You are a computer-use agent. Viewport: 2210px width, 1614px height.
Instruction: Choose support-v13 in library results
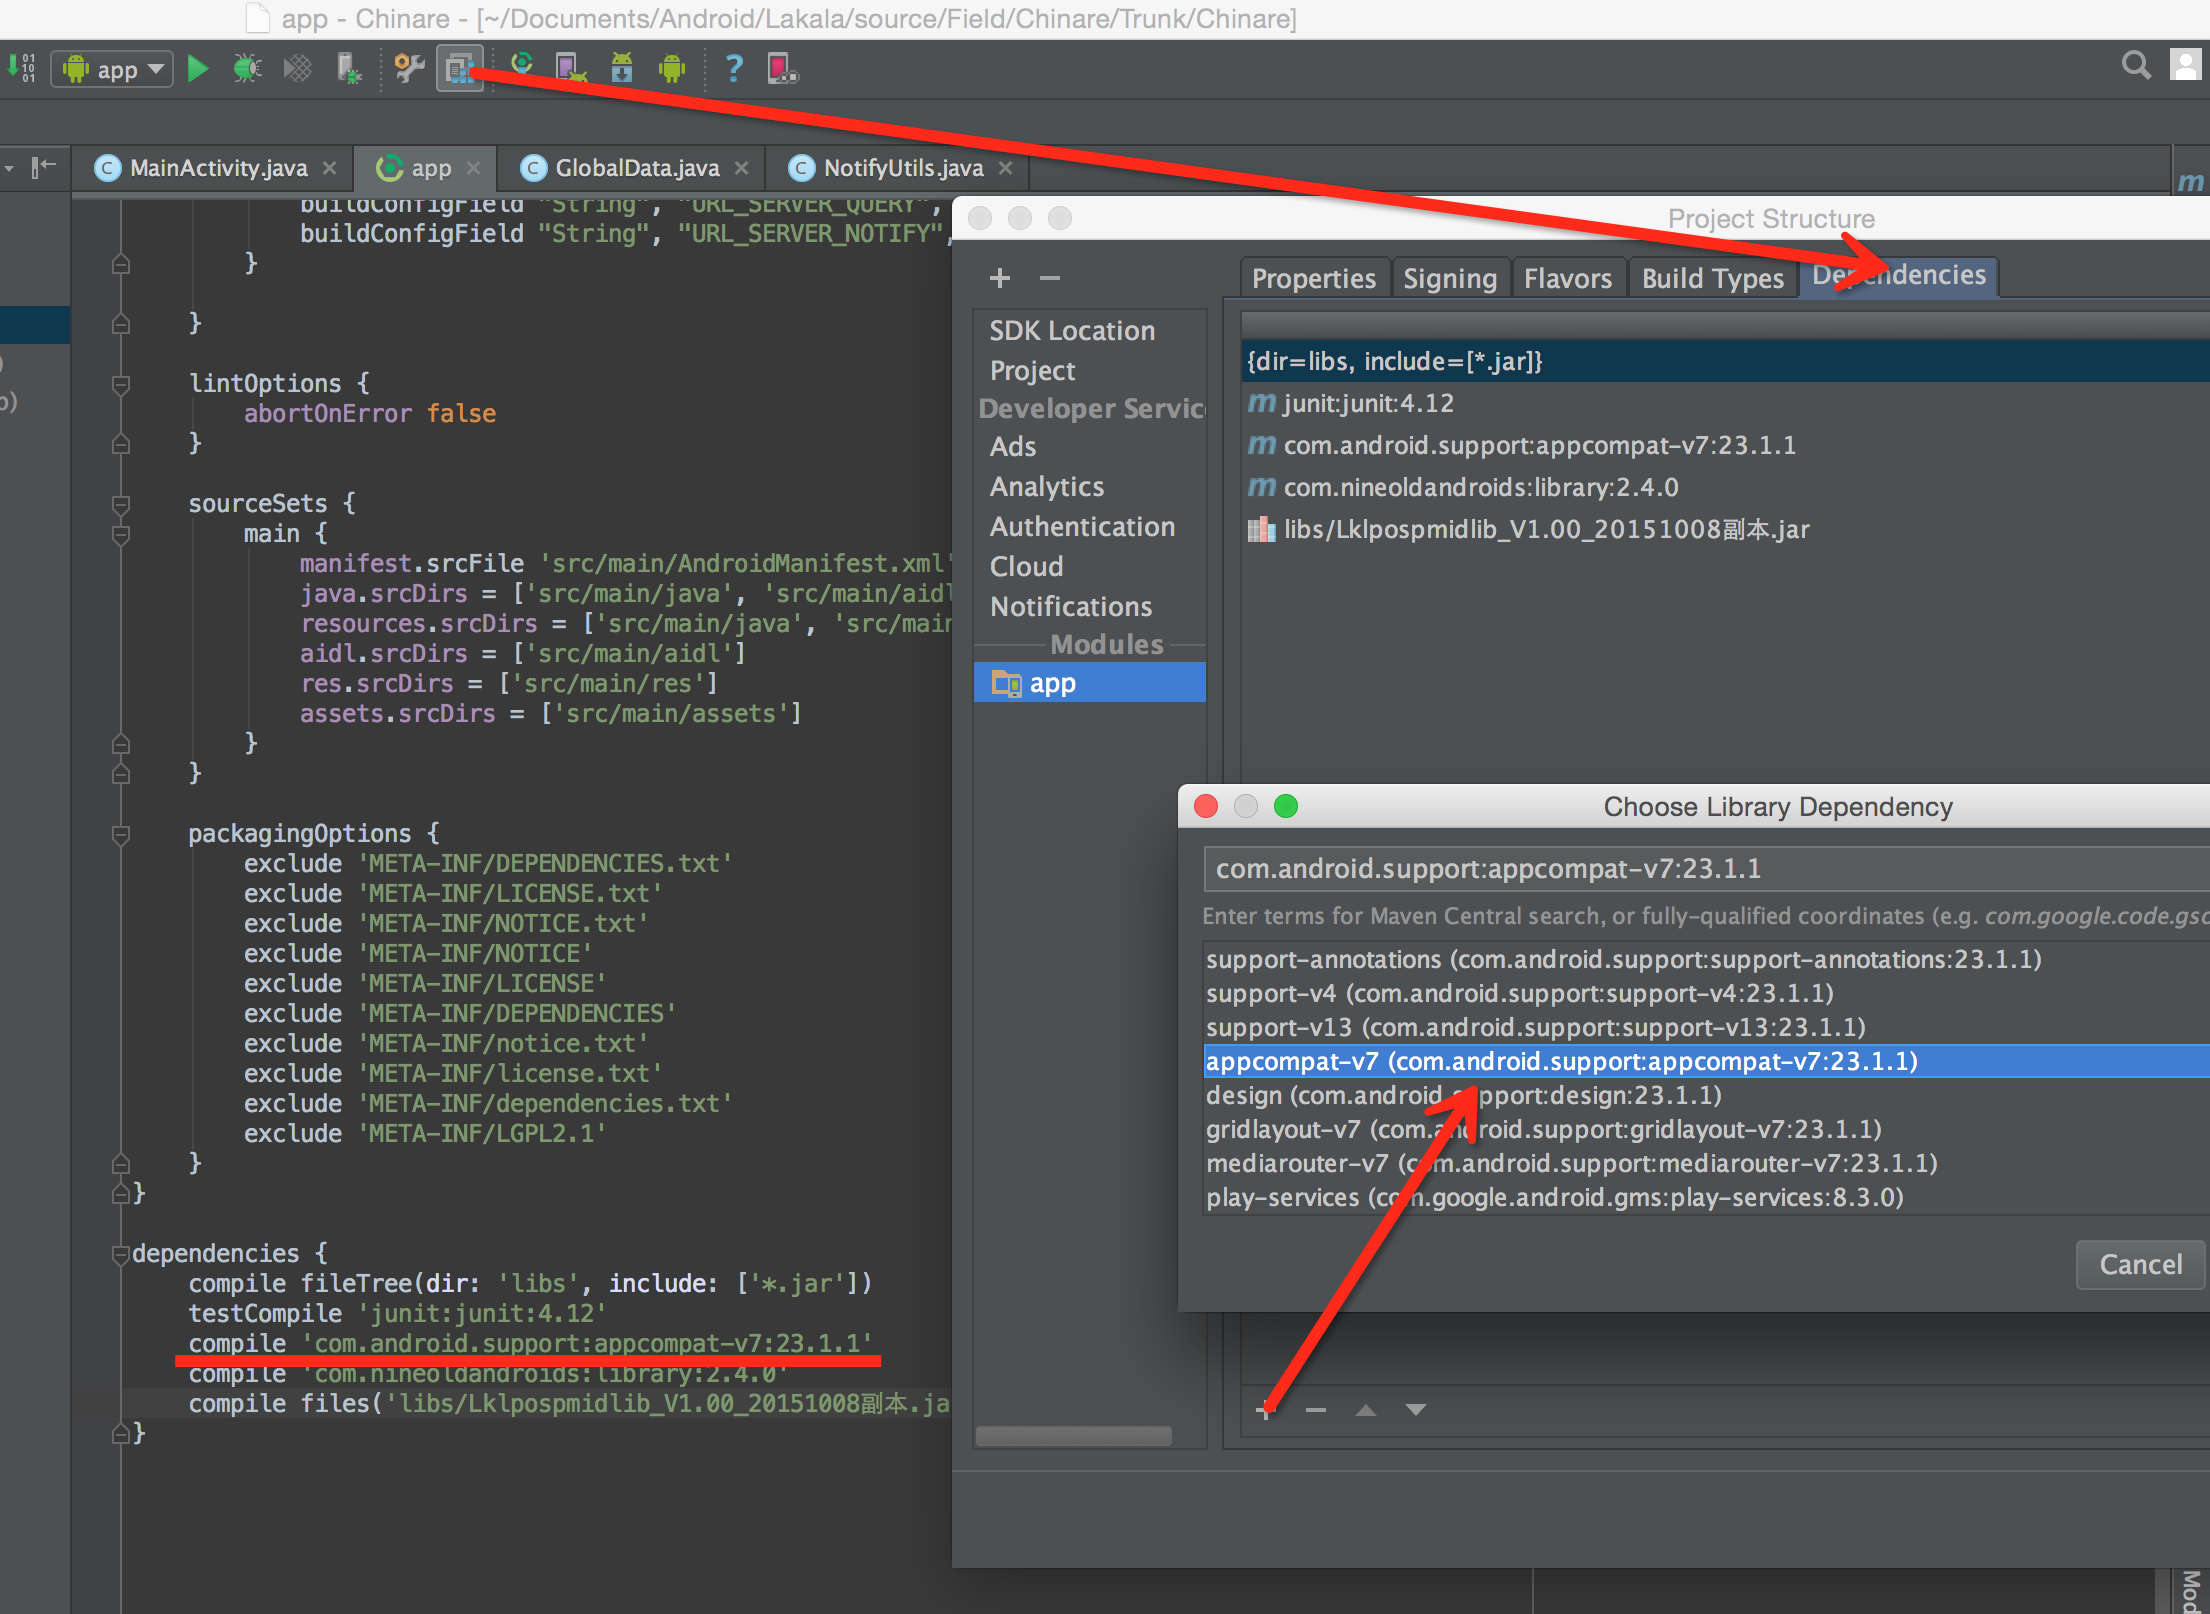[x=1706, y=1027]
